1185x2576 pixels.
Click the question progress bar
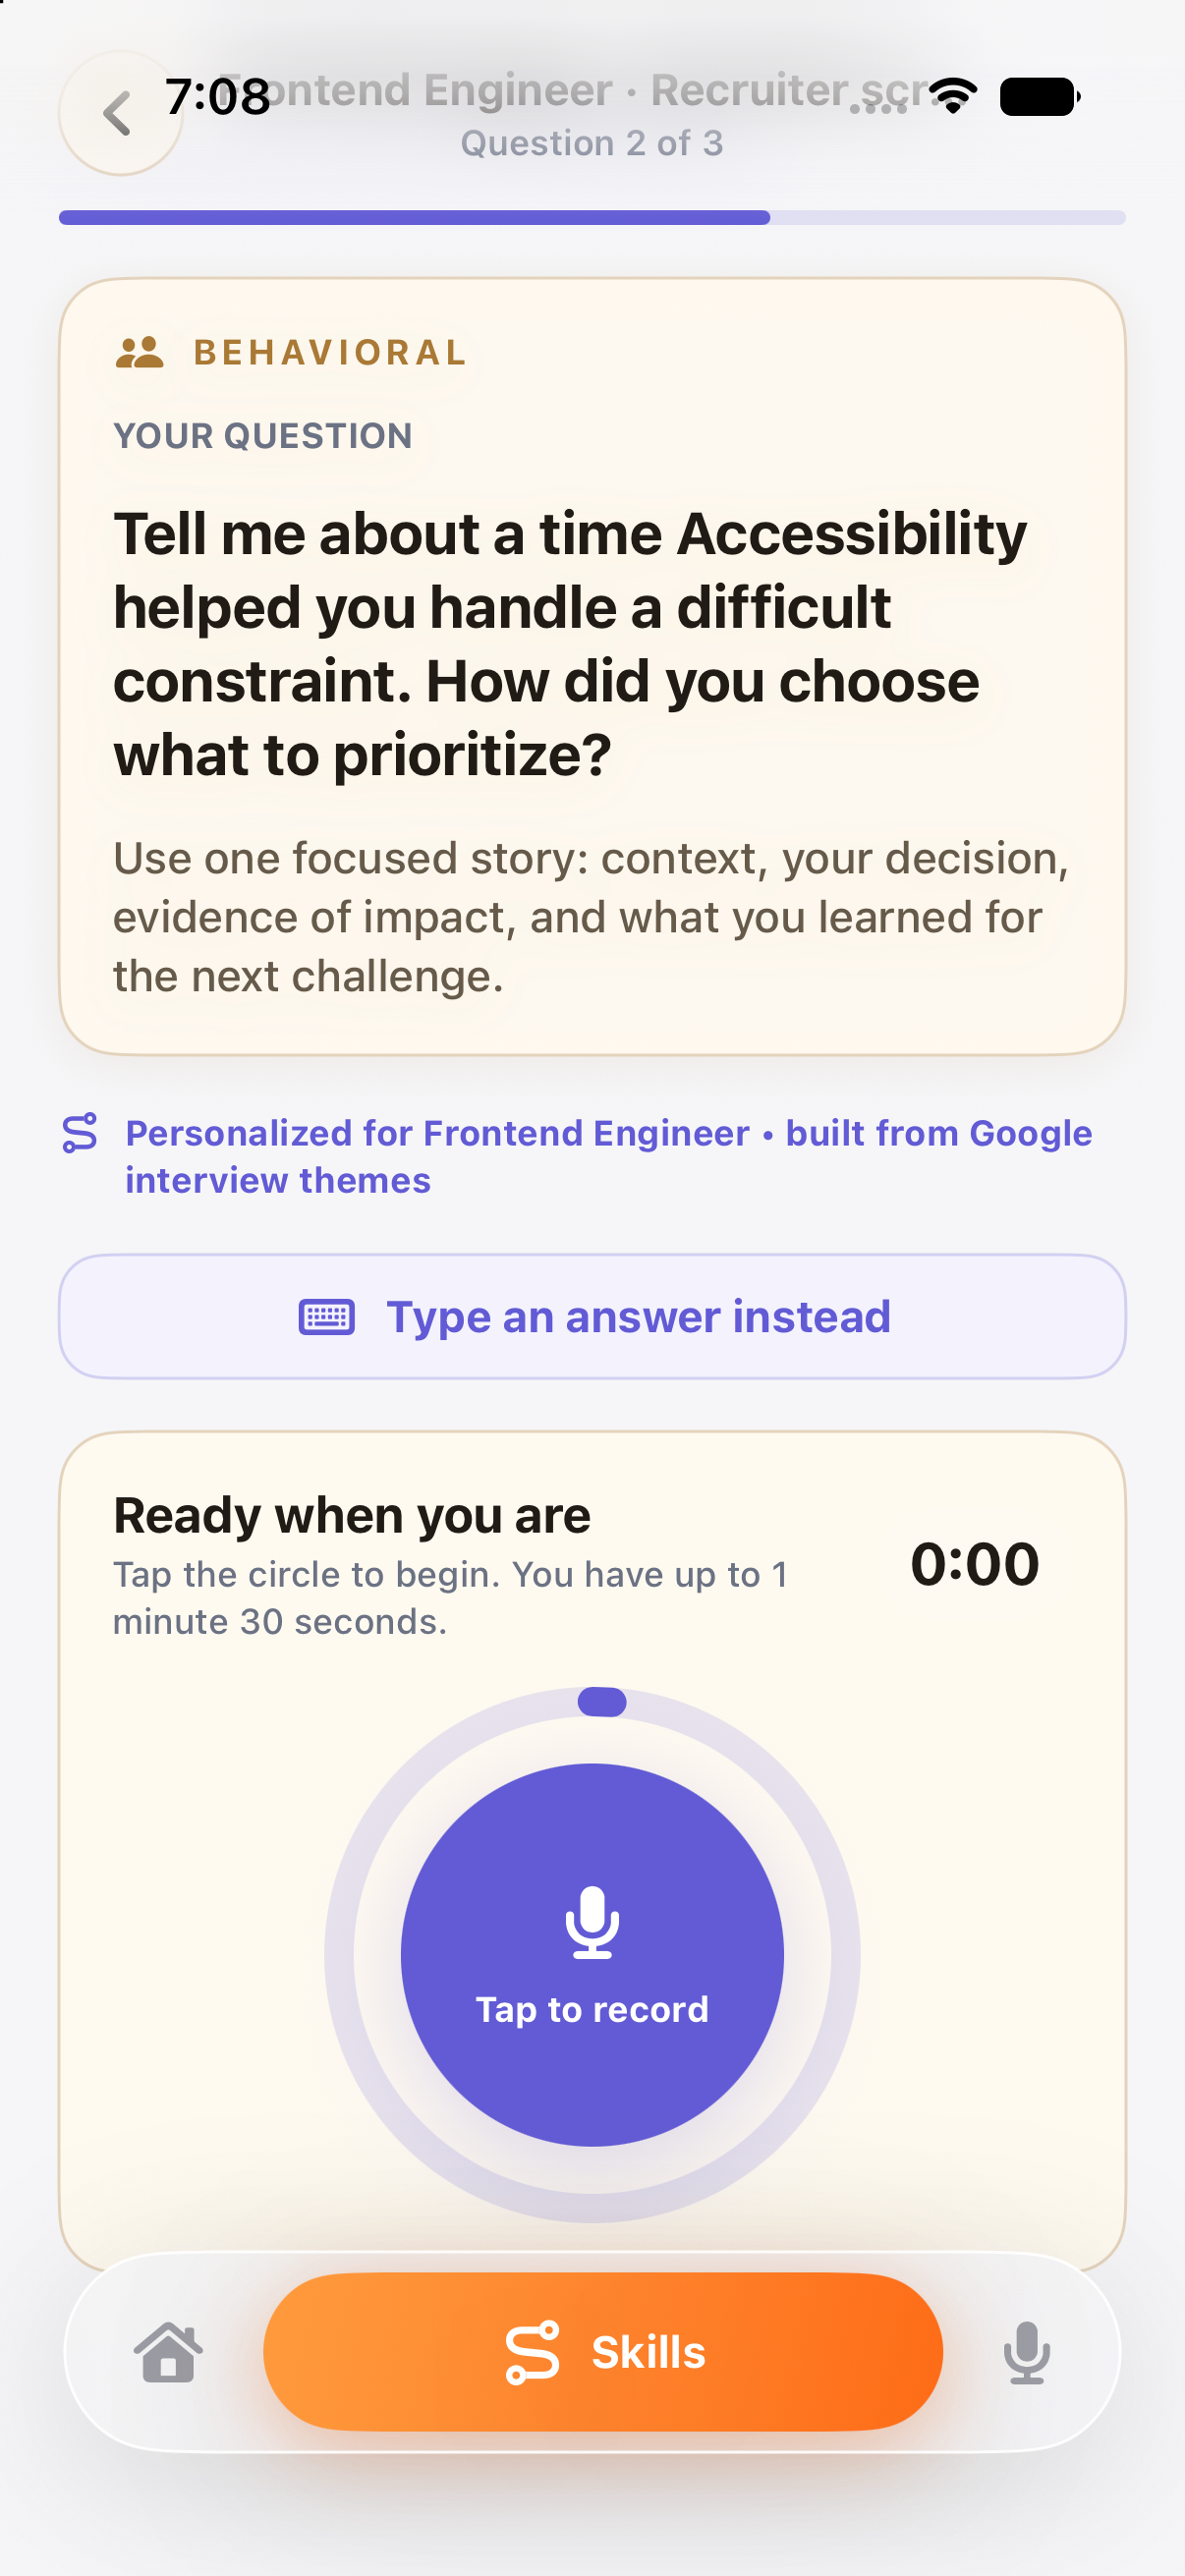click(592, 218)
